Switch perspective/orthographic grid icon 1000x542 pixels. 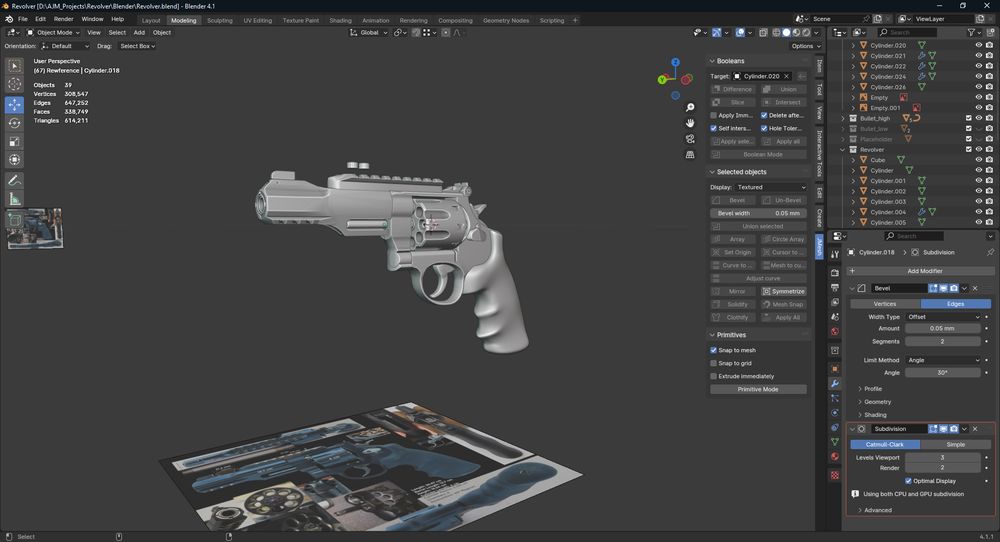click(690, 155)
